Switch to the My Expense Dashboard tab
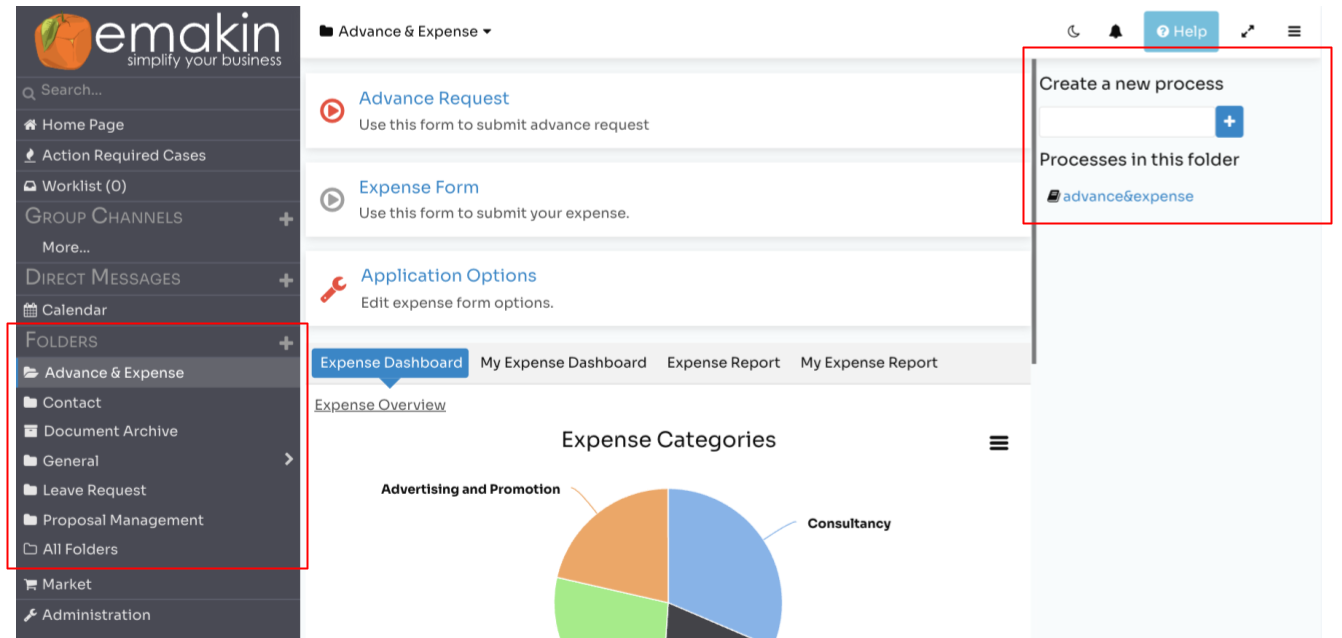The width and height of the screenshot is (1342, 638). (x=563, y=363)
